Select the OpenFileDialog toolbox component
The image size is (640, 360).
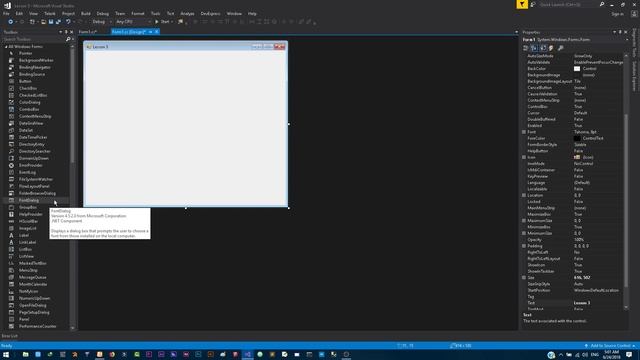point(33,305)
